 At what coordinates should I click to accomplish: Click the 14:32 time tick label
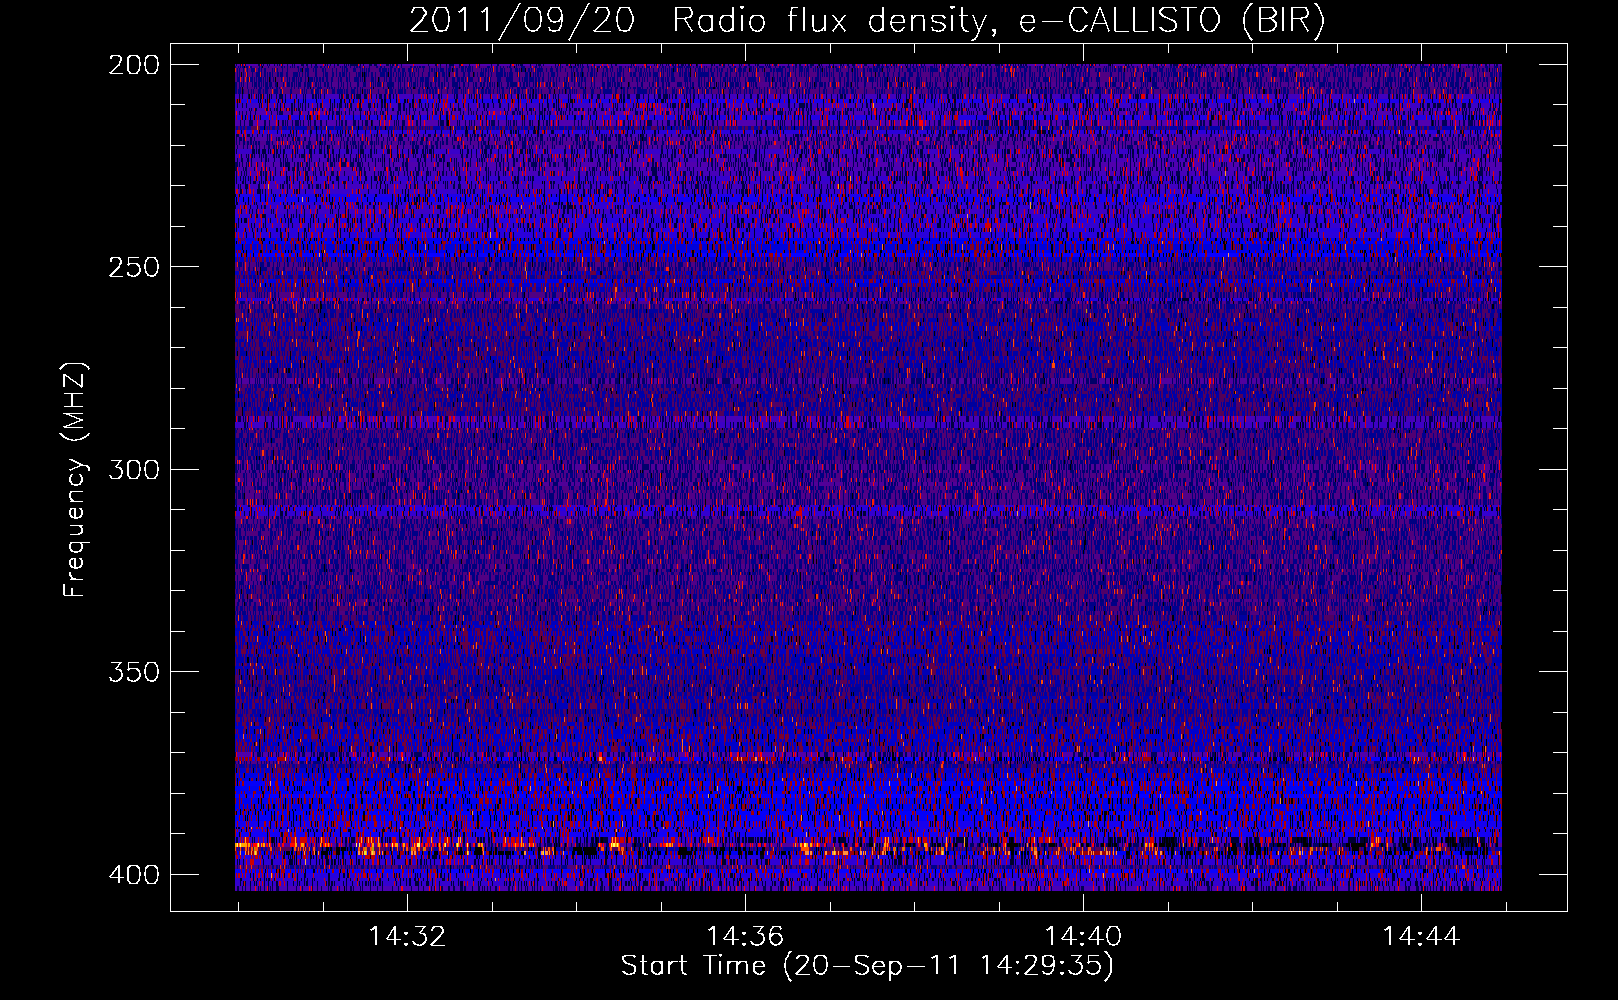pyautogui.click(x=407, y=937)
